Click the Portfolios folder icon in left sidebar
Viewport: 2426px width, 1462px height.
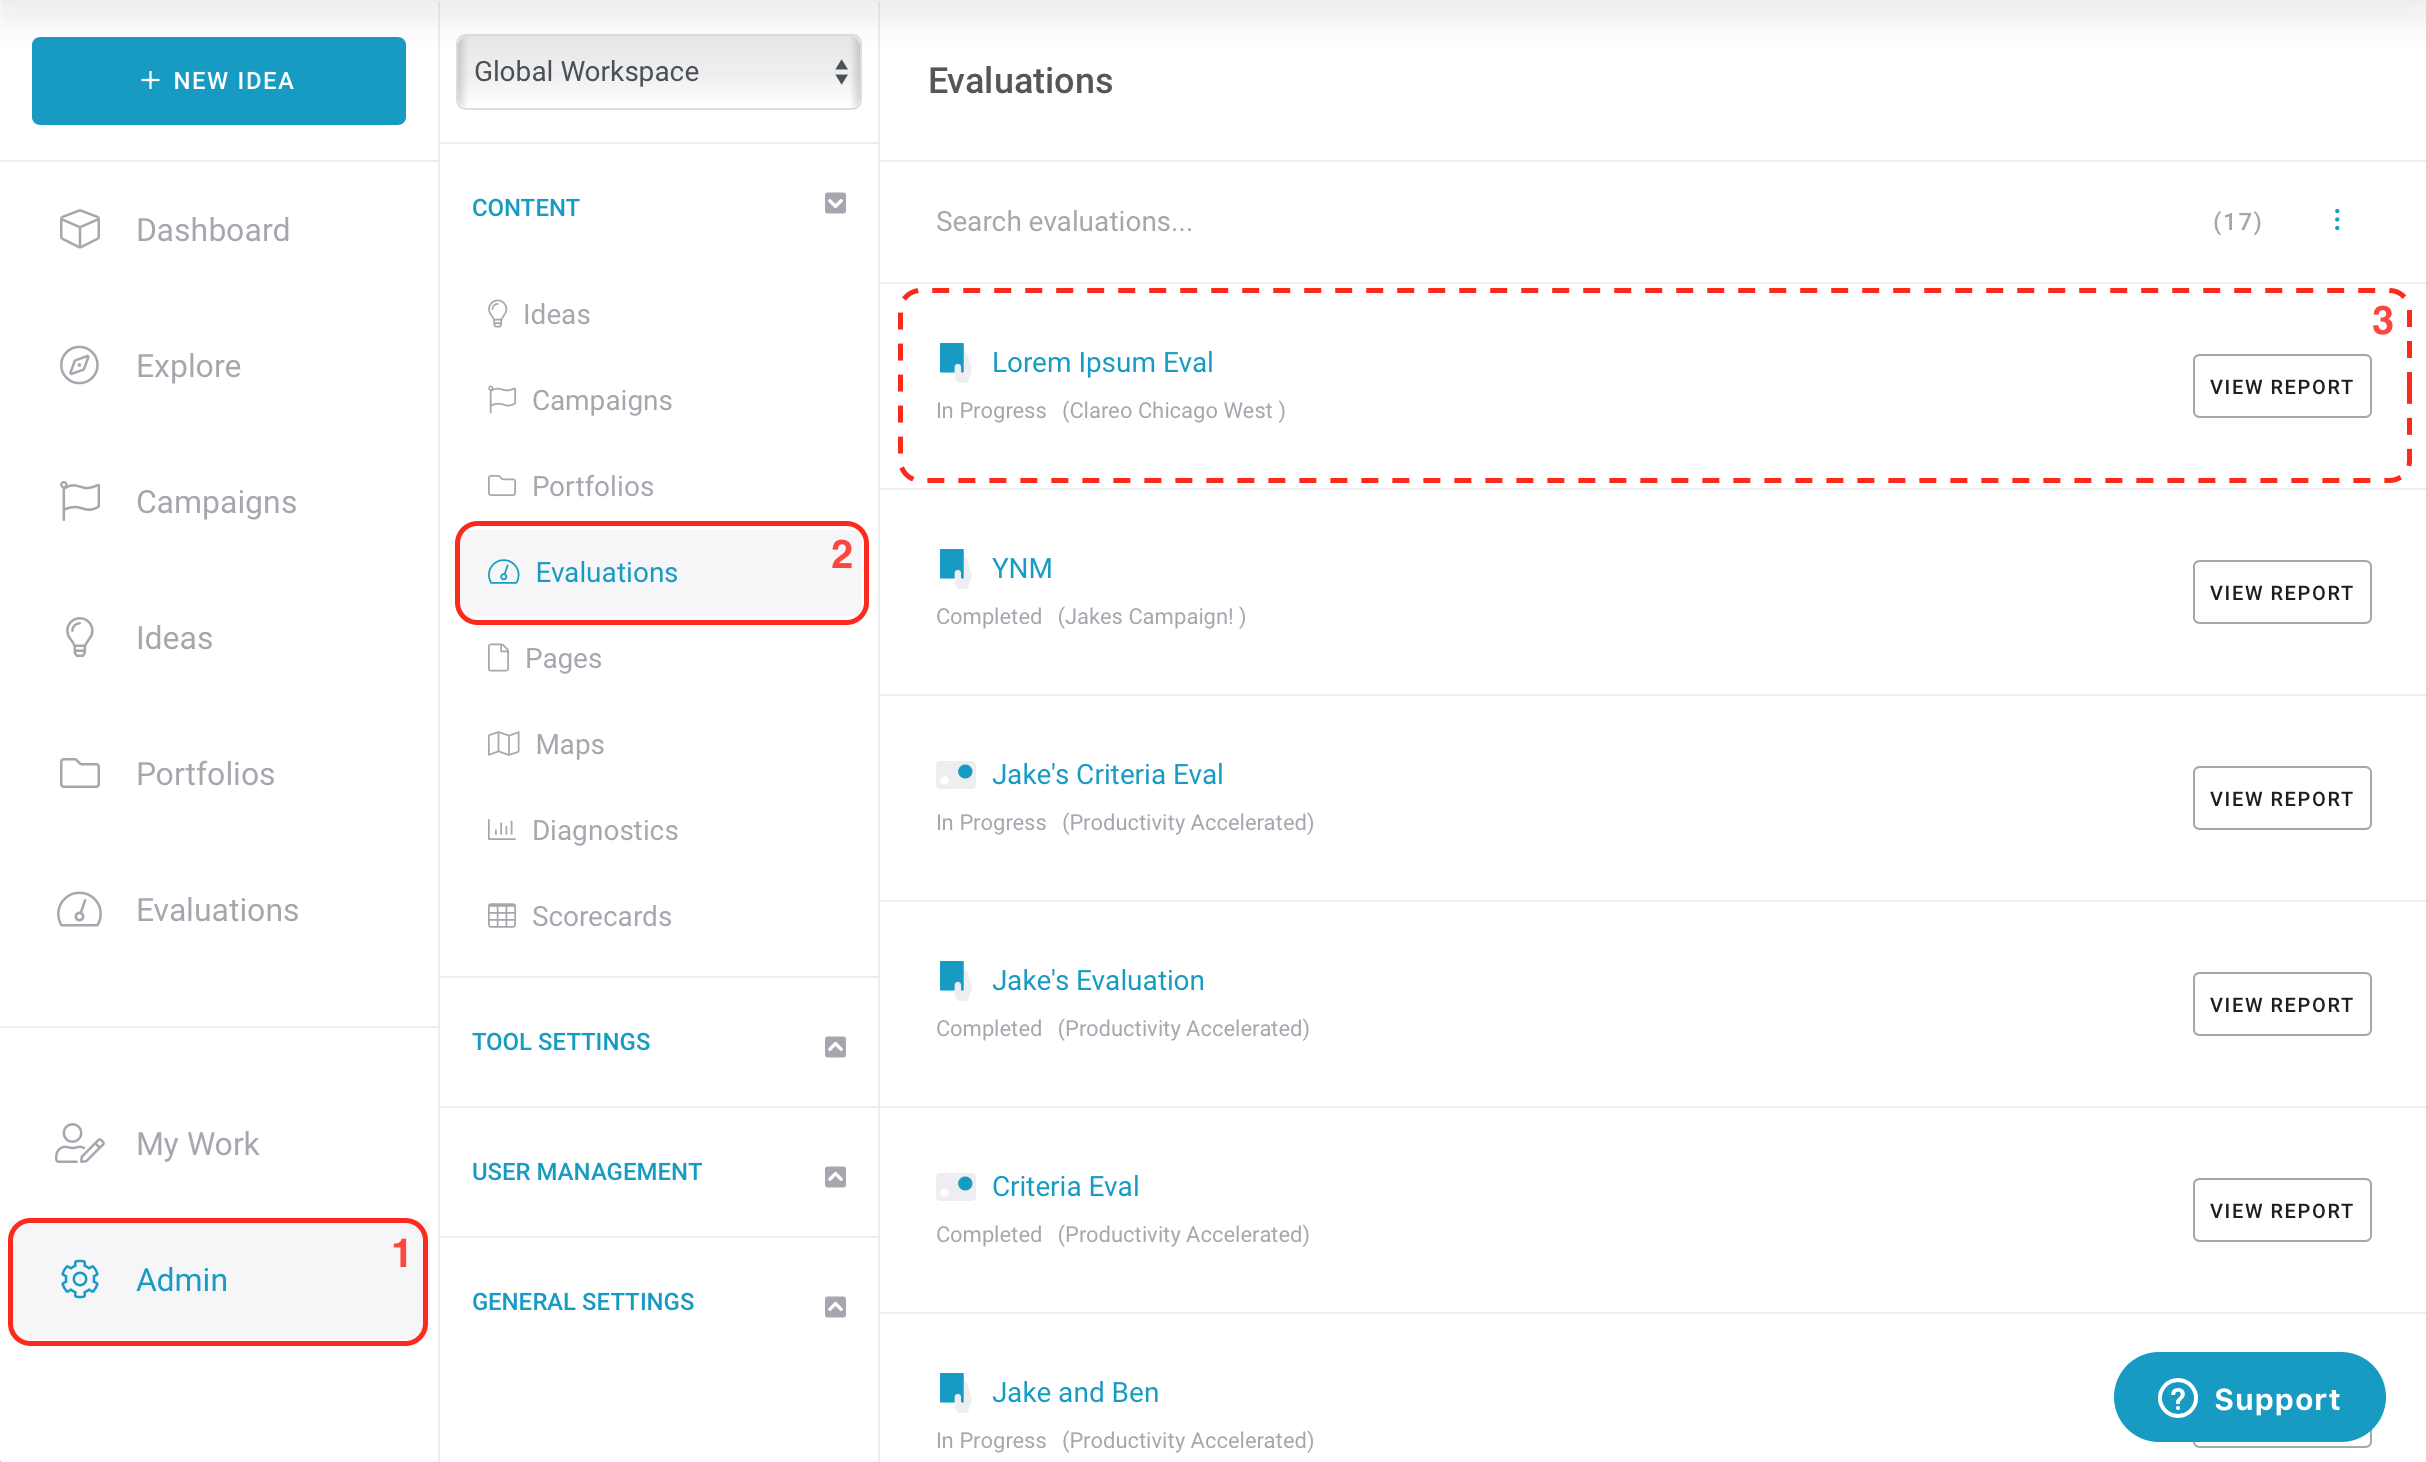[80, 773]
